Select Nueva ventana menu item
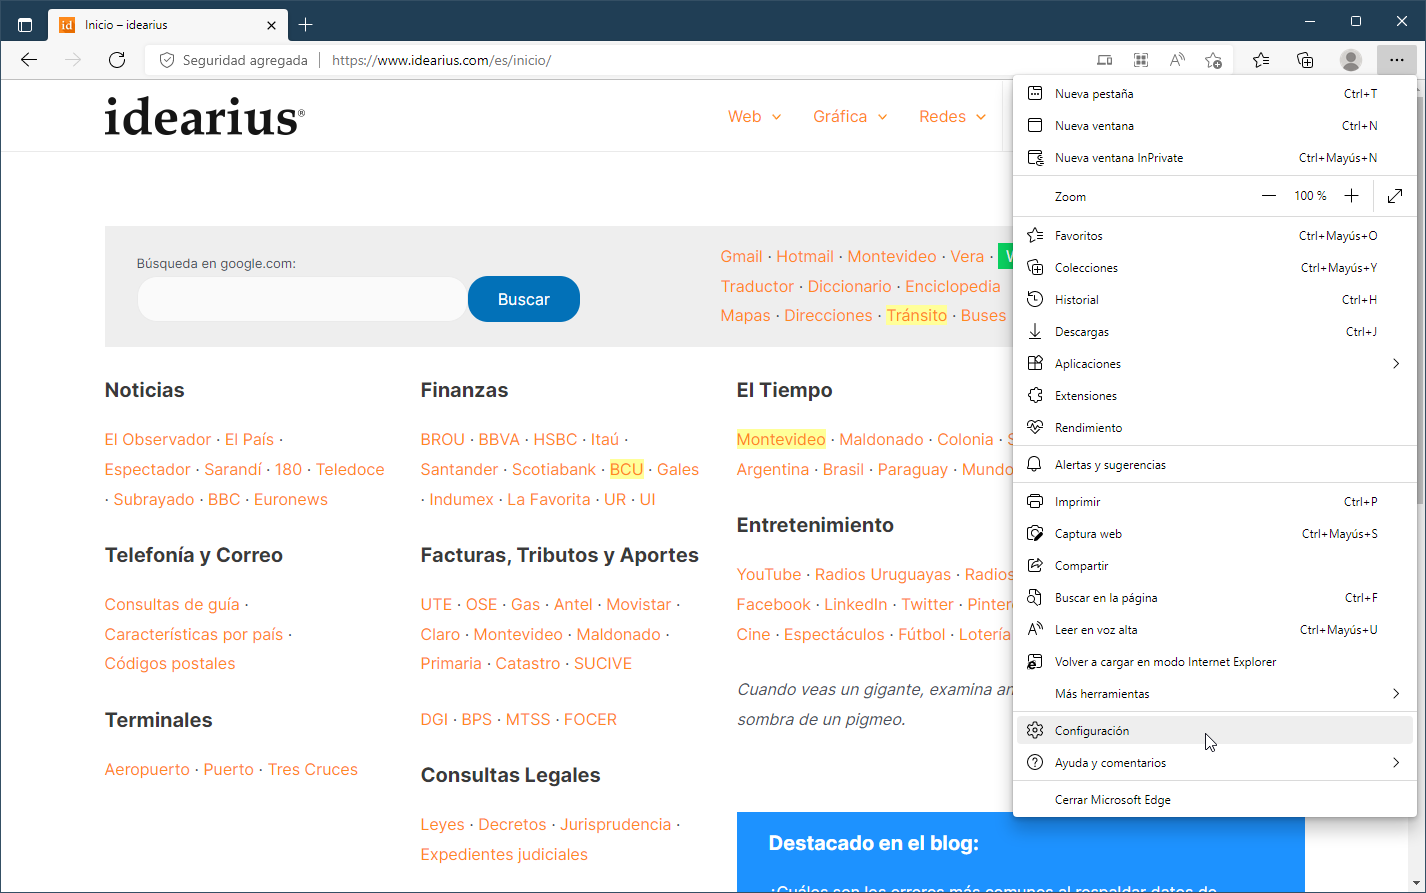This screenshot has height=893, width=1426. [1215, 126]
